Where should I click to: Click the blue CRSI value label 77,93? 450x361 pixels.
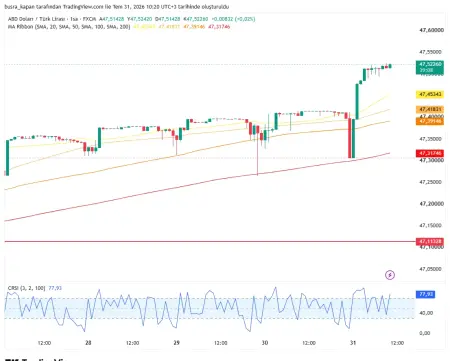click(x=425, y=294)
